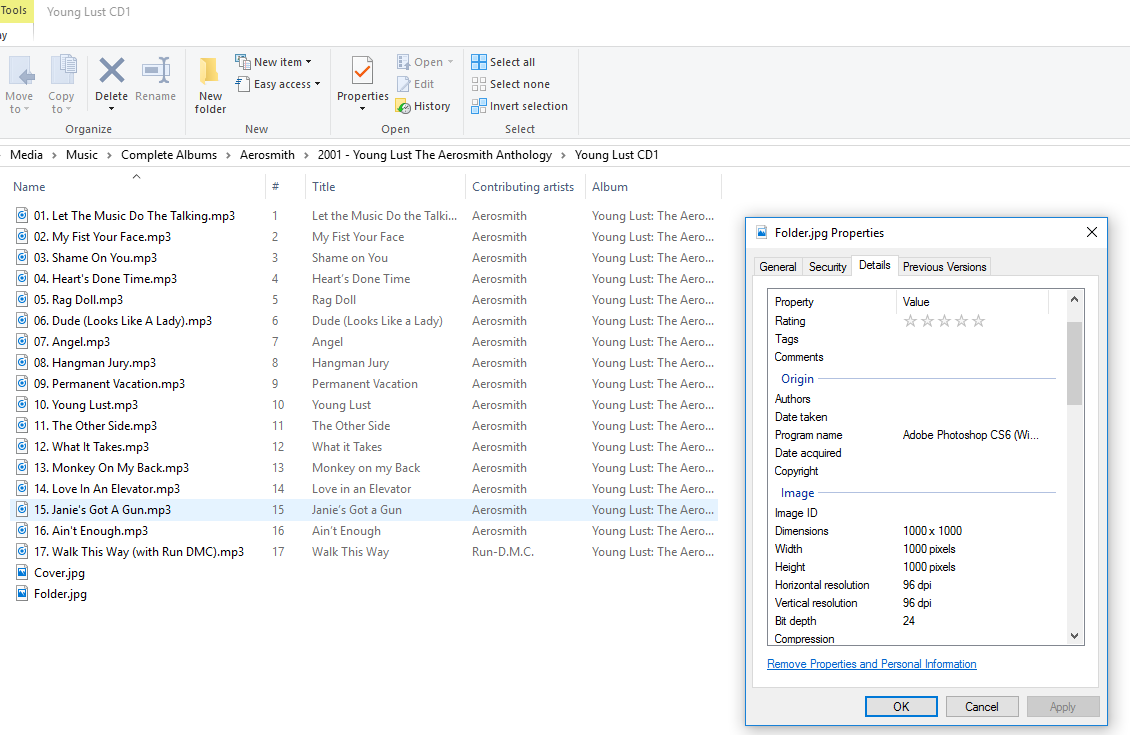Screen dimensions: 1130x735
Task: Go to the Aerosmith folder in breadcrumb
Action: point(267,155)
